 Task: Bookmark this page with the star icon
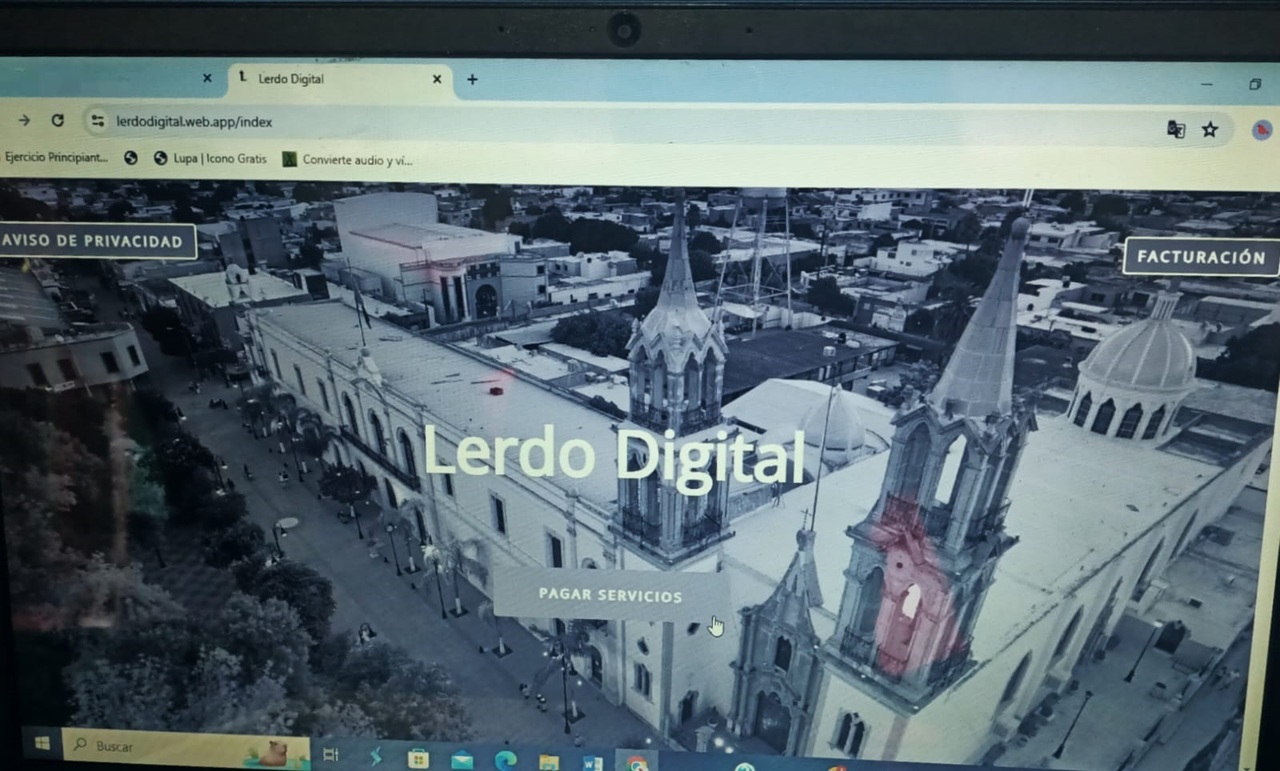tap(1210, 129)
